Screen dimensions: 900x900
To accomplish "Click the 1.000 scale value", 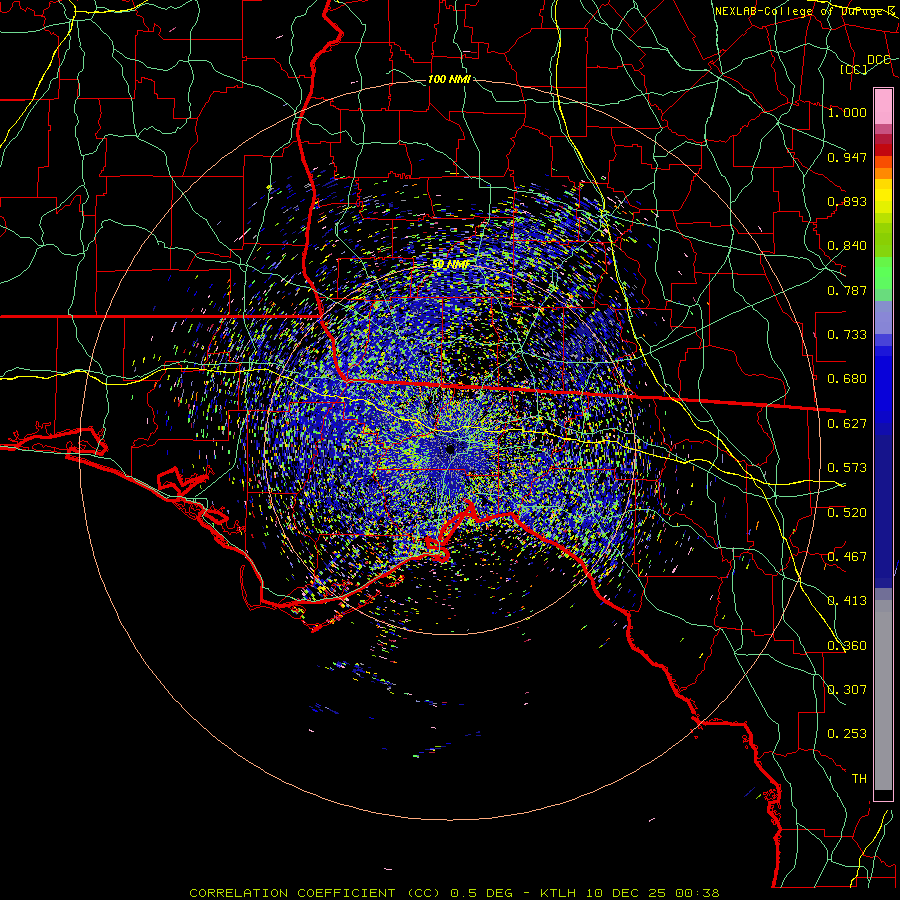I will (847, 112).
